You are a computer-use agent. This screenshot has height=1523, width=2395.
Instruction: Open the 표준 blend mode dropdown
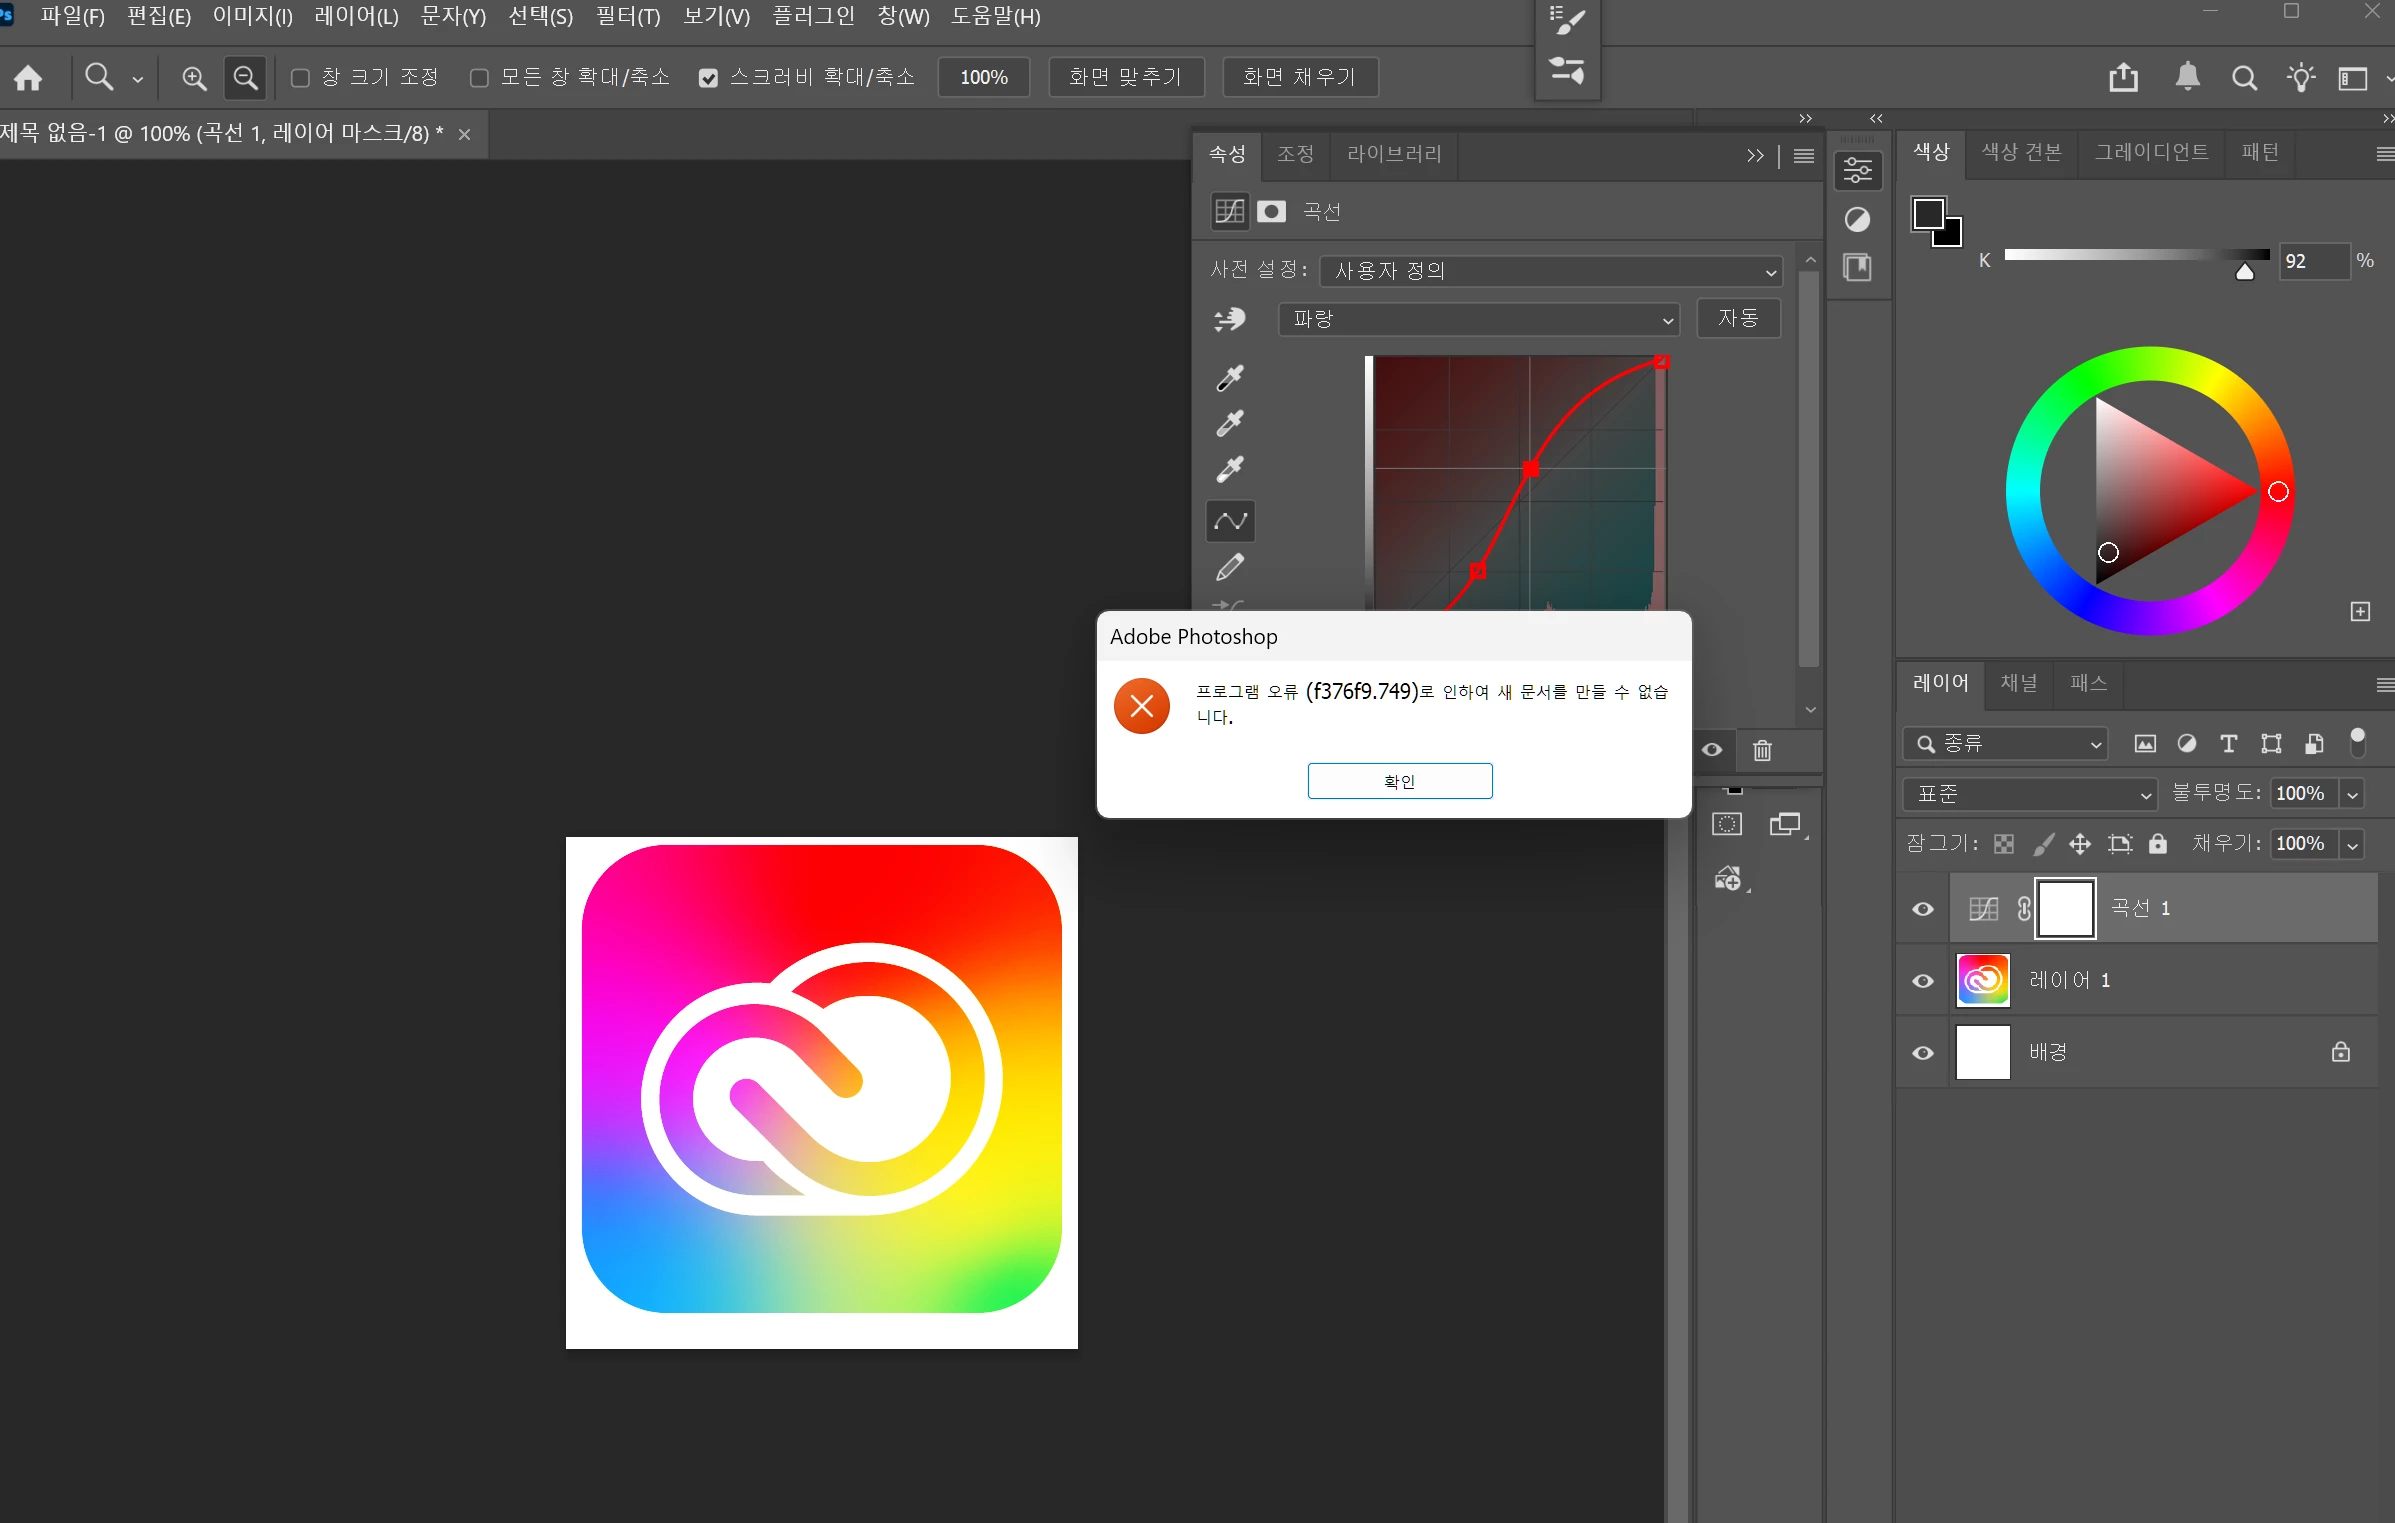[2030, 794]
